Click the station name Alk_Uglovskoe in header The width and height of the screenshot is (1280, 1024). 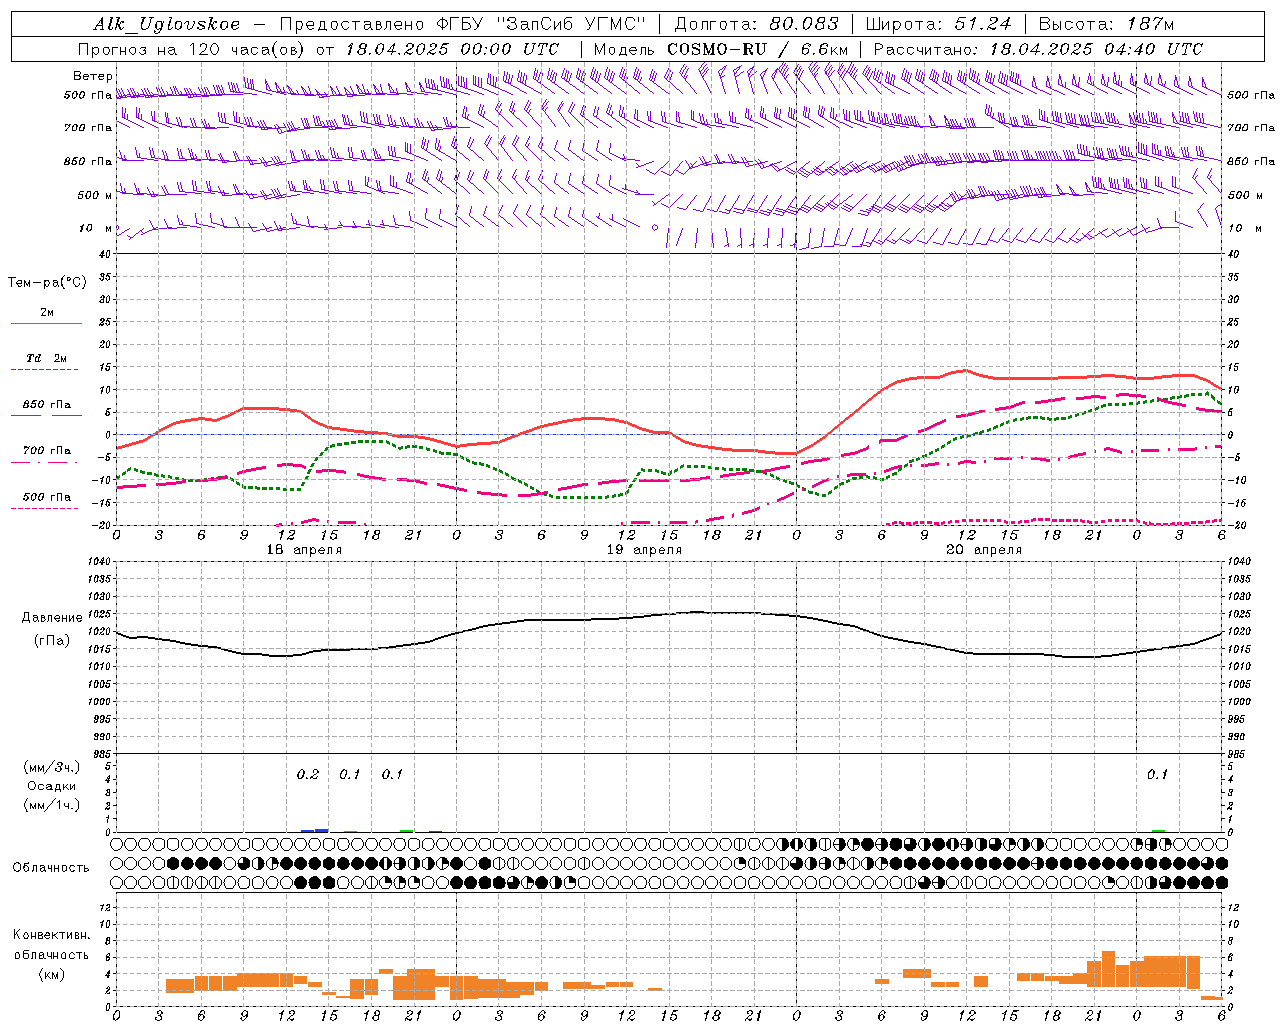pos(167,24)
